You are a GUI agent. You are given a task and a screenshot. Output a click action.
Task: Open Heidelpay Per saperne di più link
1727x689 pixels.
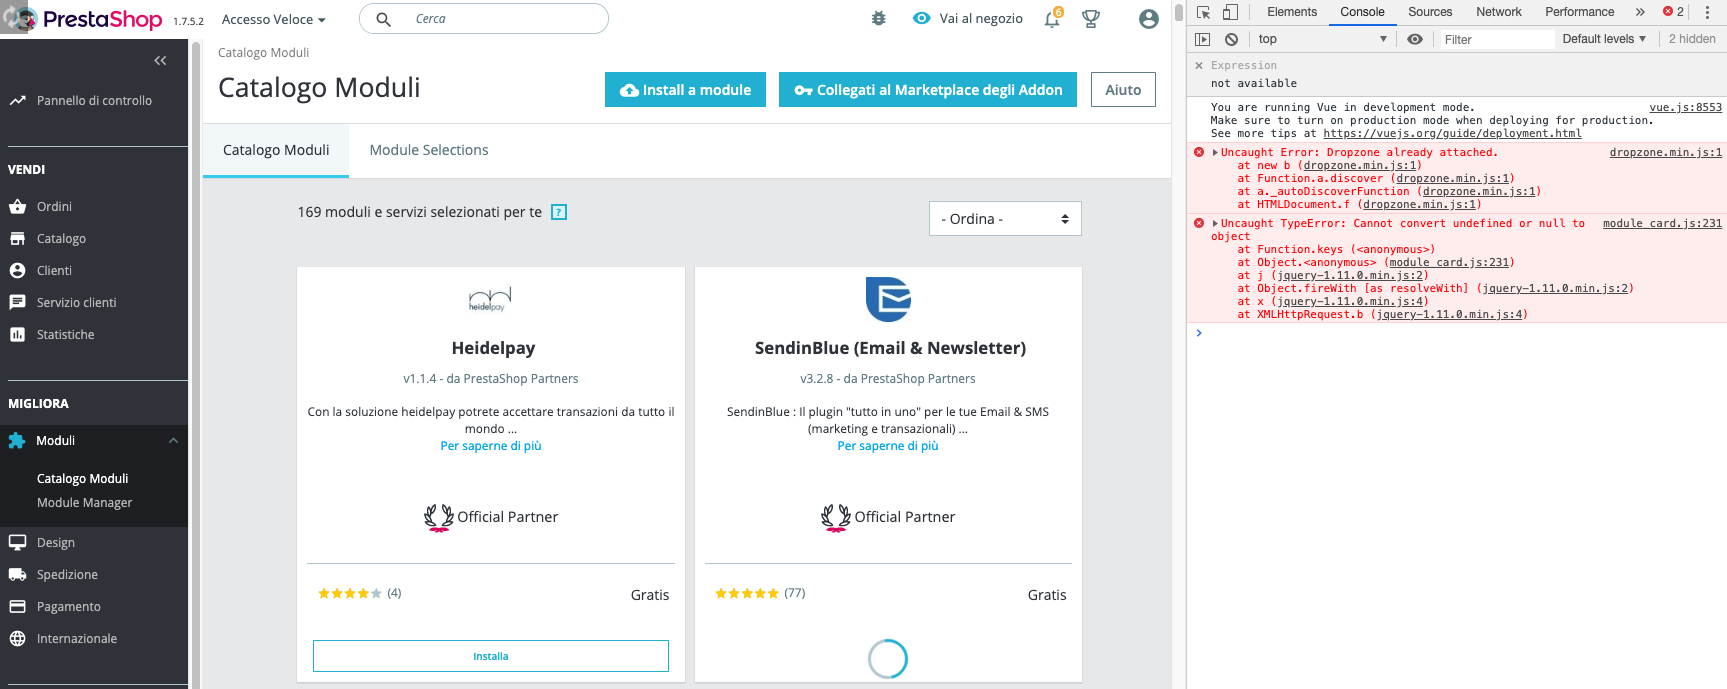click(491, 446)
